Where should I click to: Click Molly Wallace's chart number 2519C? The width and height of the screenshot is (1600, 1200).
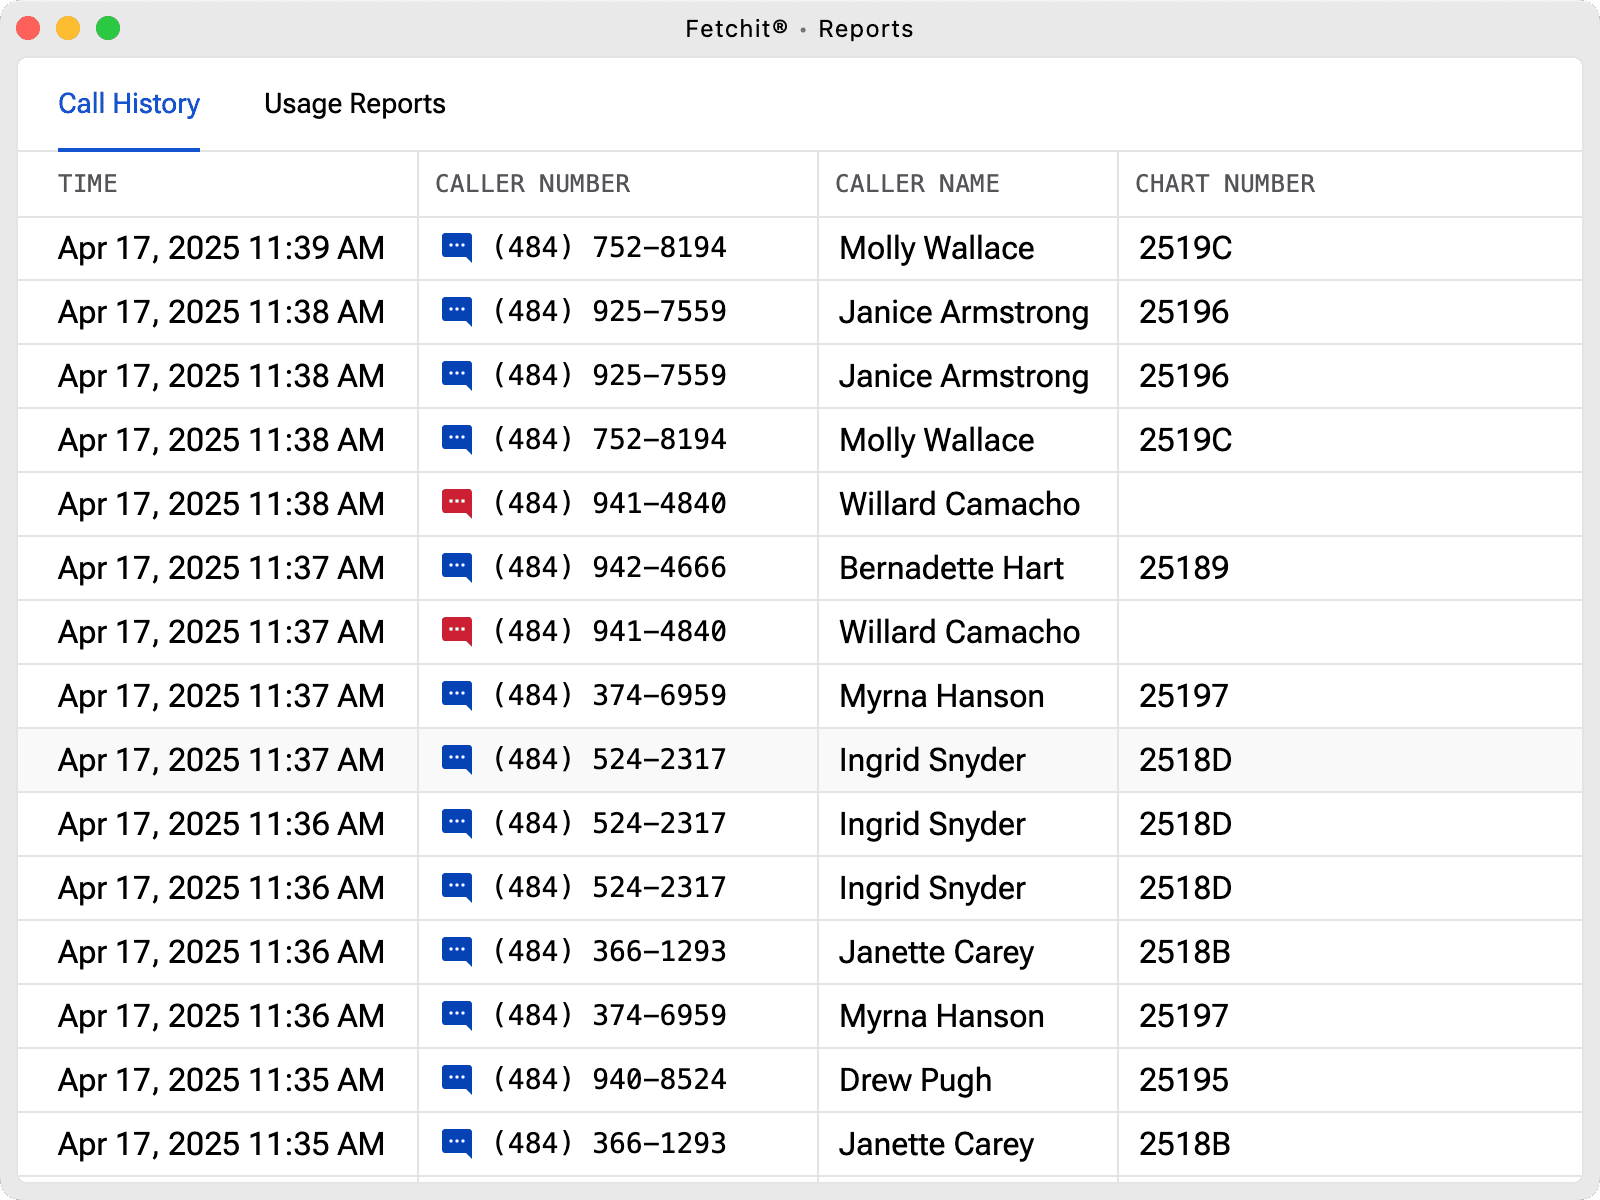[x=1183, y=248]
